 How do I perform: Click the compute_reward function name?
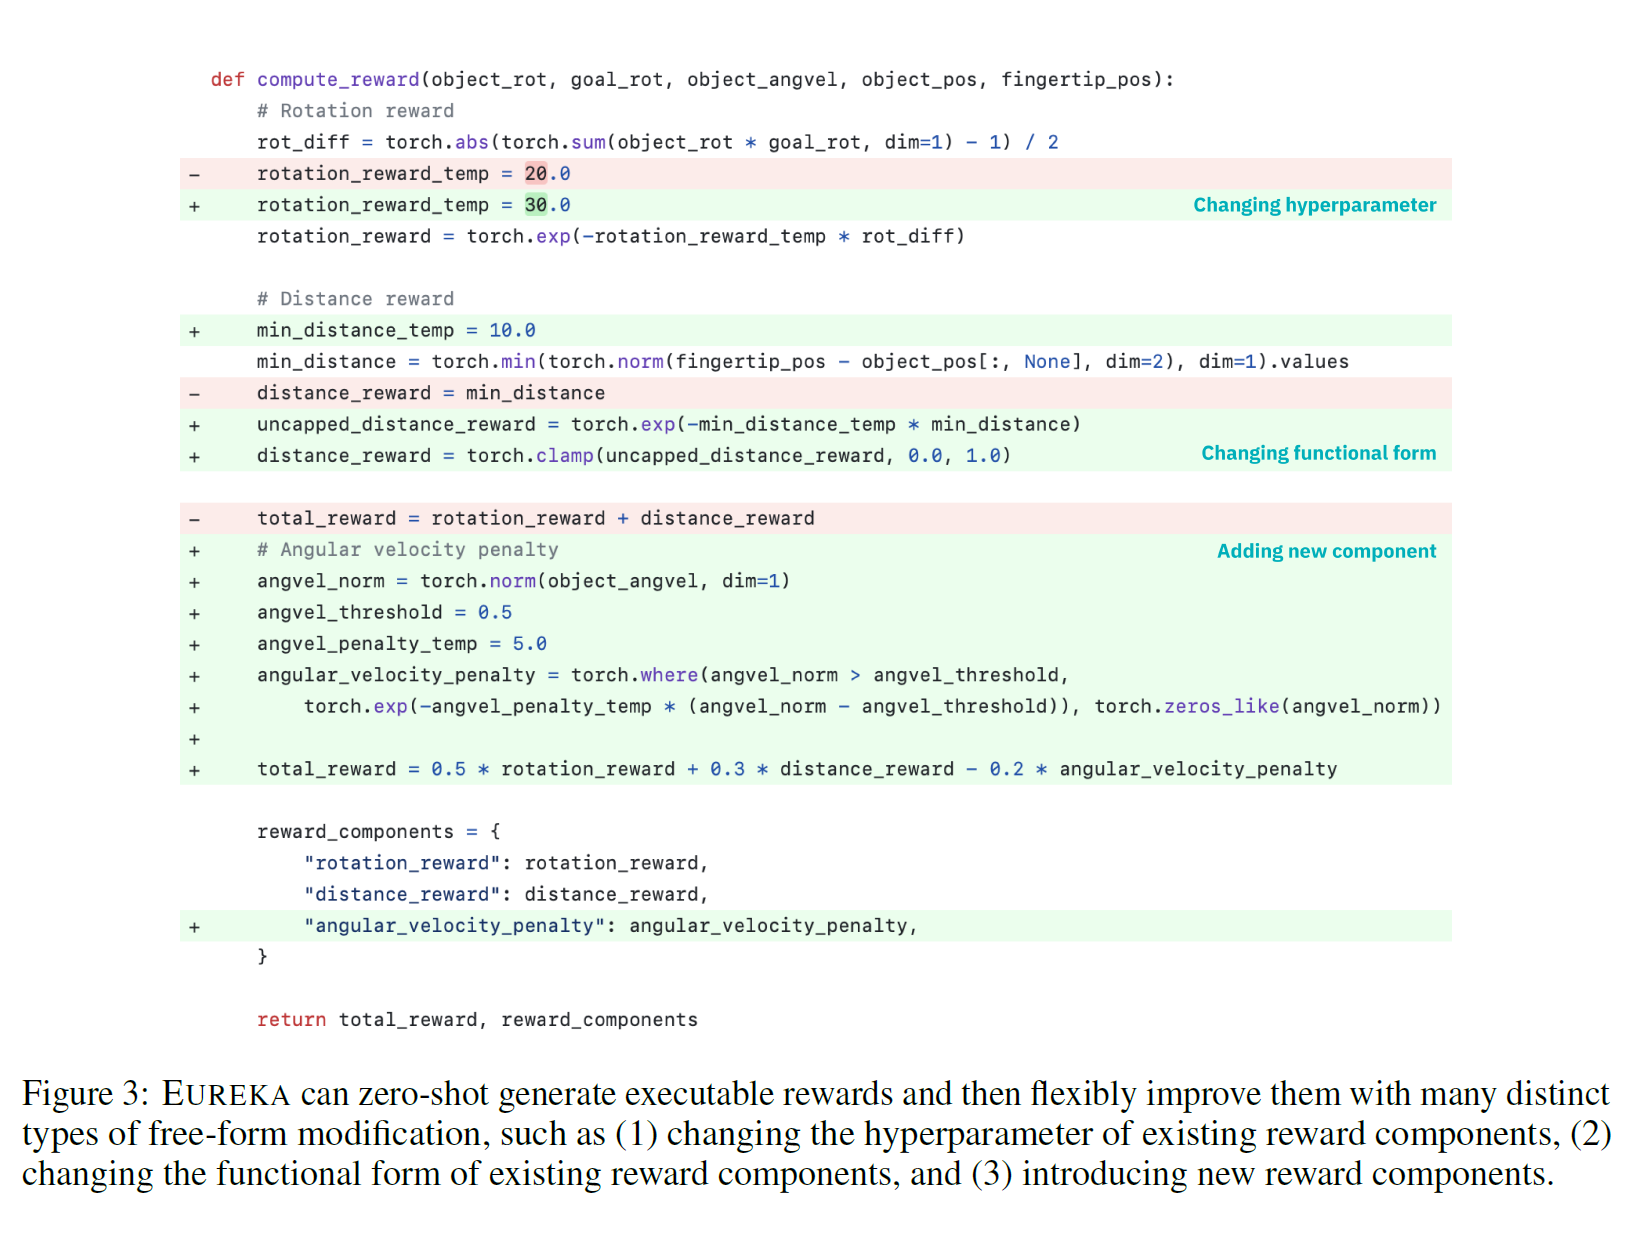[338, 80]
